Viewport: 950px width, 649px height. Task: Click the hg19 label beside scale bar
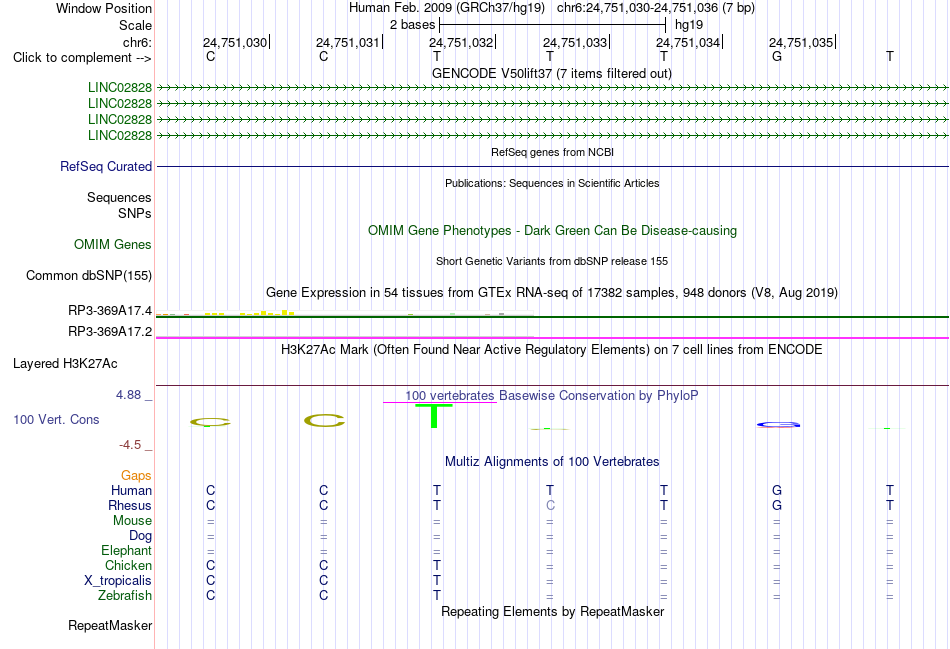coord(689,25)
